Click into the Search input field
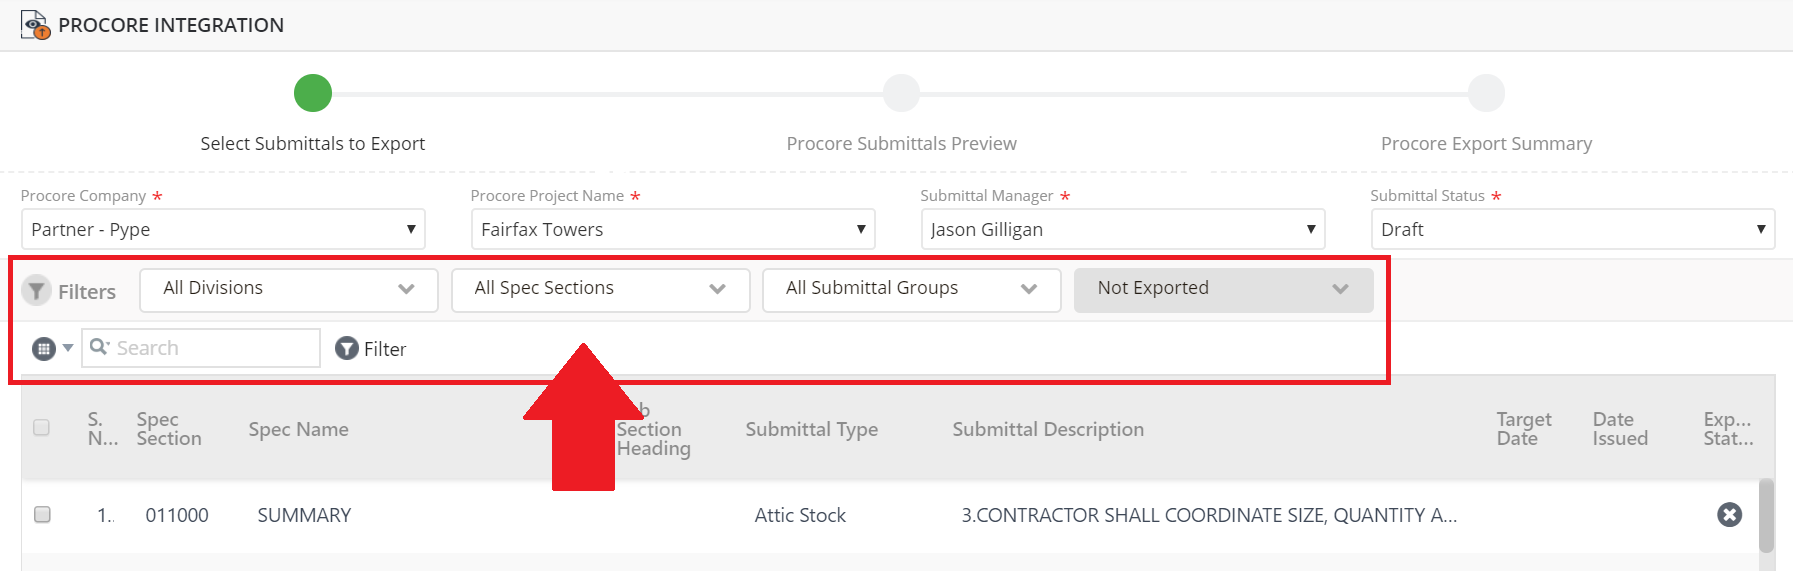This screenshot has width=1793, height=571. (x=210, y=348)
